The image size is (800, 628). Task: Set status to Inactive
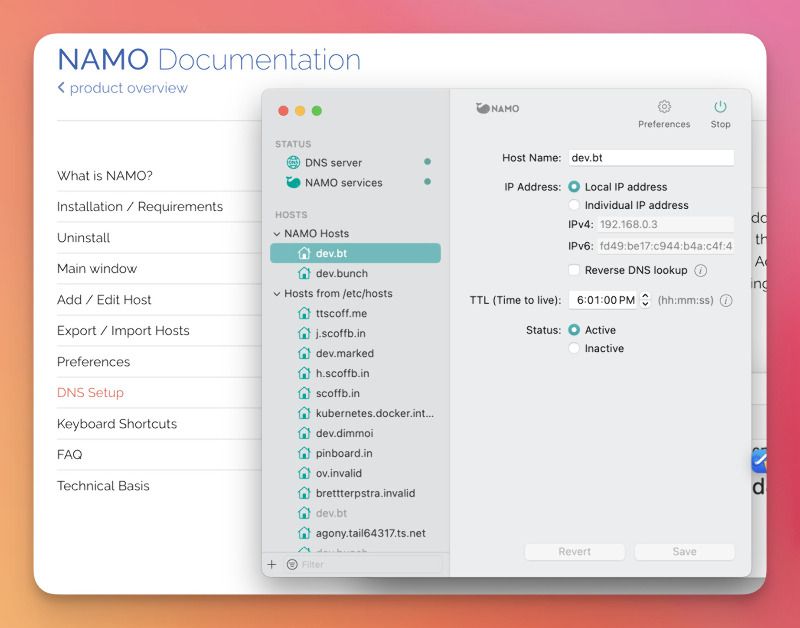[574, 348]
